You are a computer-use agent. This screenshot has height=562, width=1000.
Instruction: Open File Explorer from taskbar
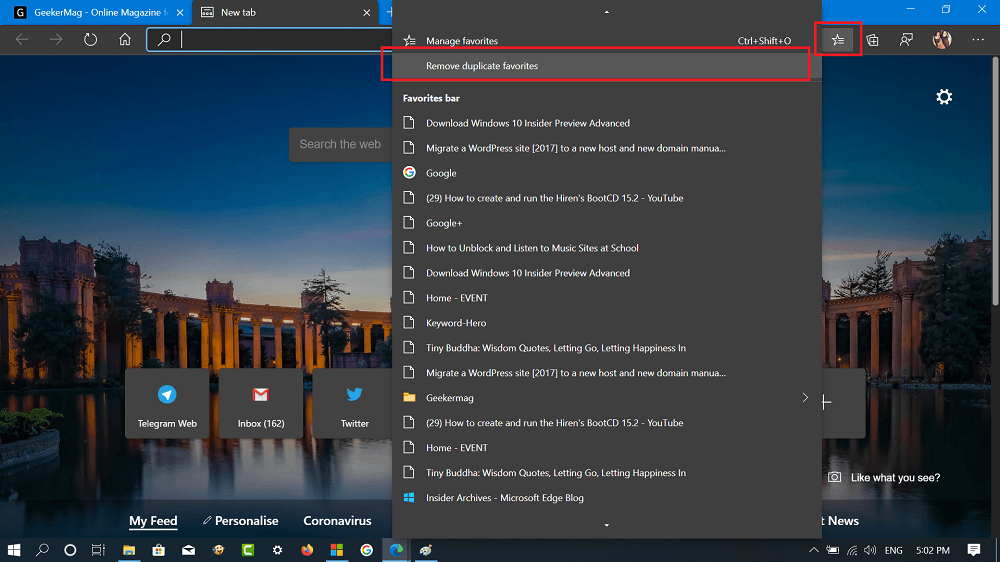coord(129,550)
